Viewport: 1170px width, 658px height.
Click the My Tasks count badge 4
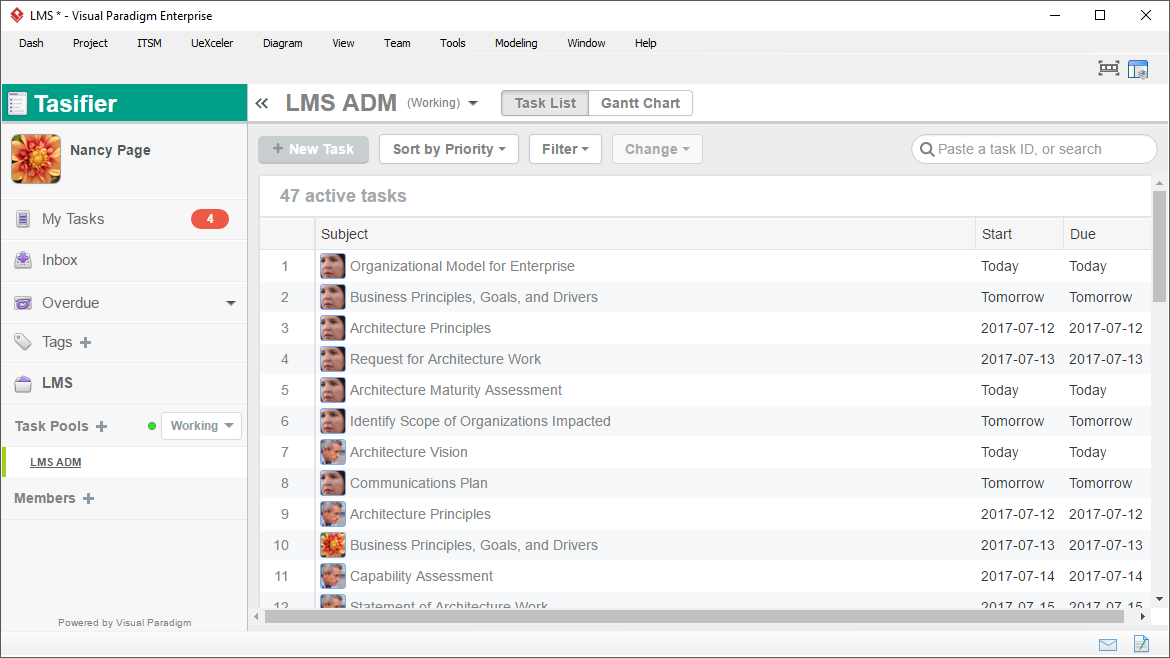tap(210, 219)
